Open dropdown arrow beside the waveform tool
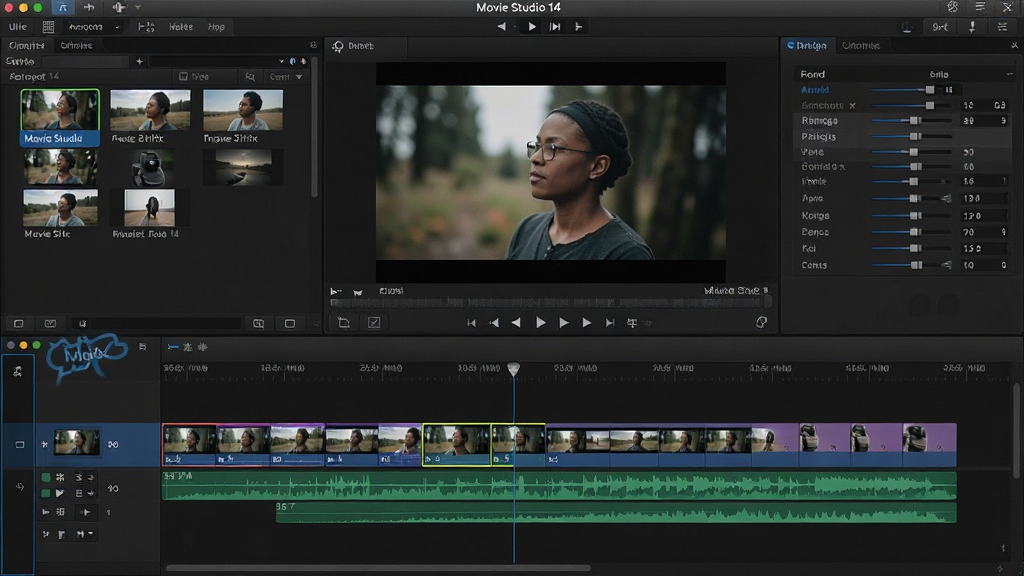The image size is (1024, 576). (138, 8)
